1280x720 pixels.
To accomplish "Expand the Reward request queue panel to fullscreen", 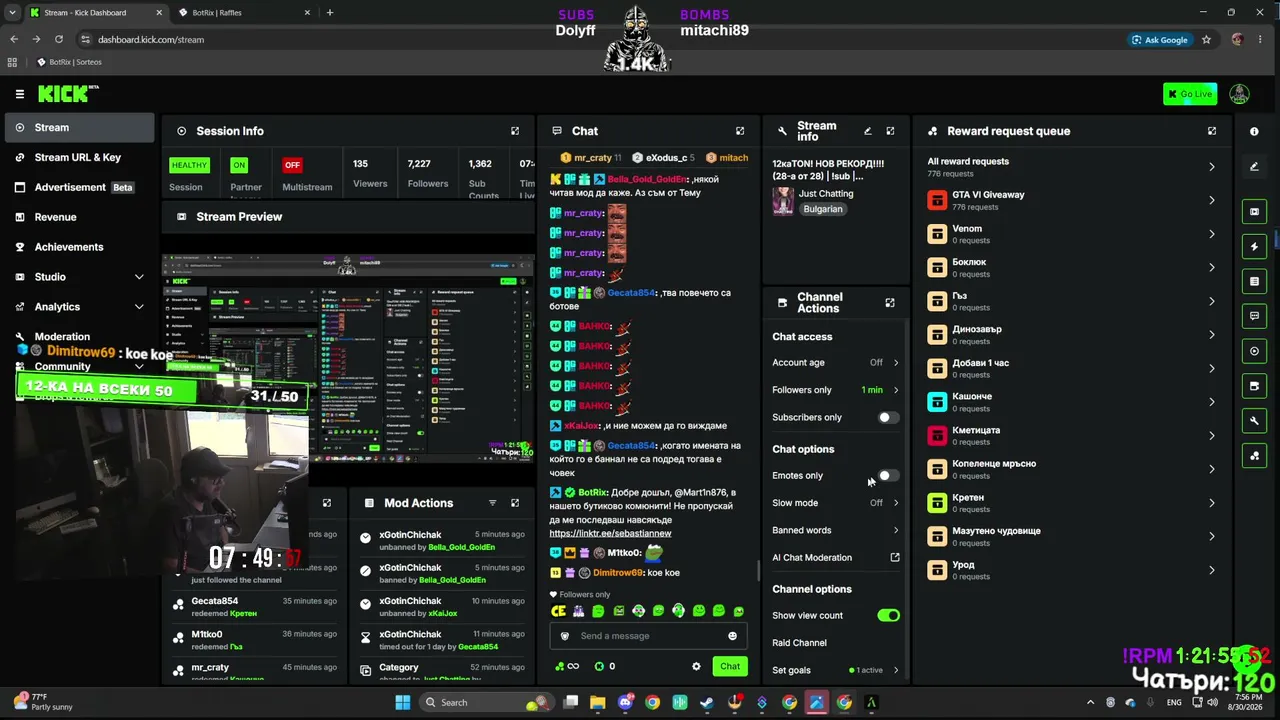I will point(1212,131).
